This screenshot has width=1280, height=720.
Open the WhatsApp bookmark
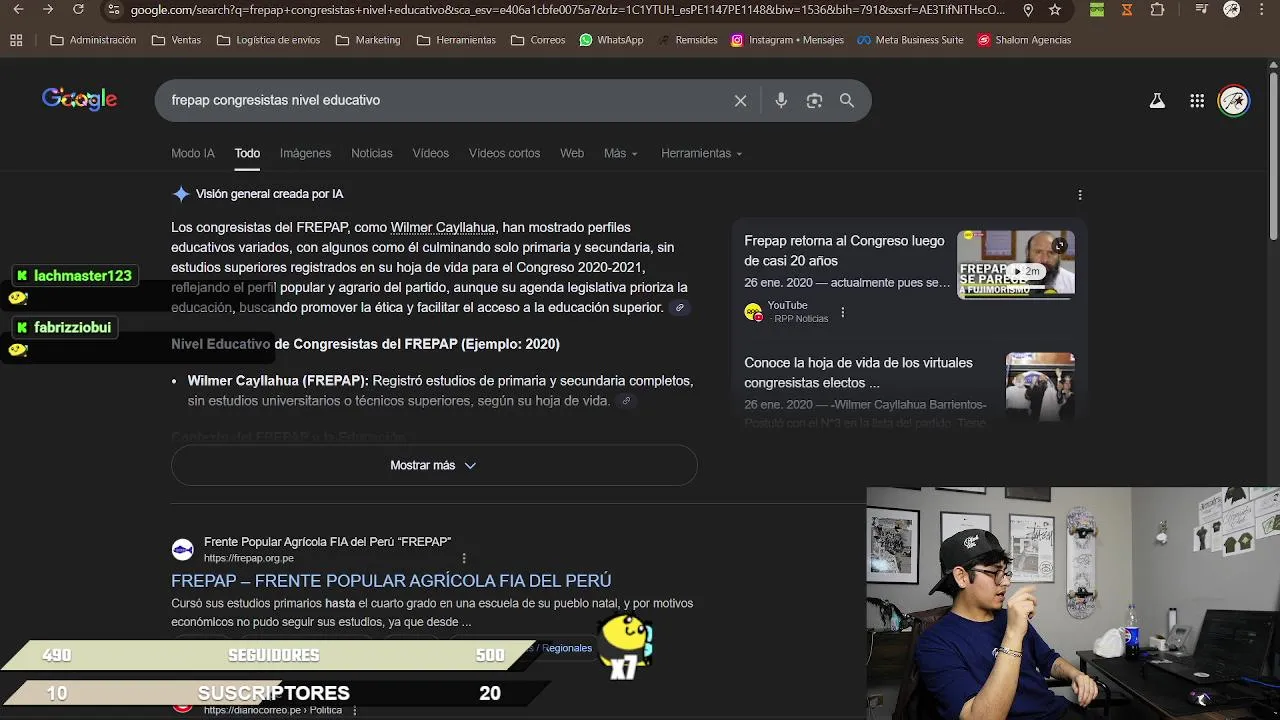pos(611,40)
